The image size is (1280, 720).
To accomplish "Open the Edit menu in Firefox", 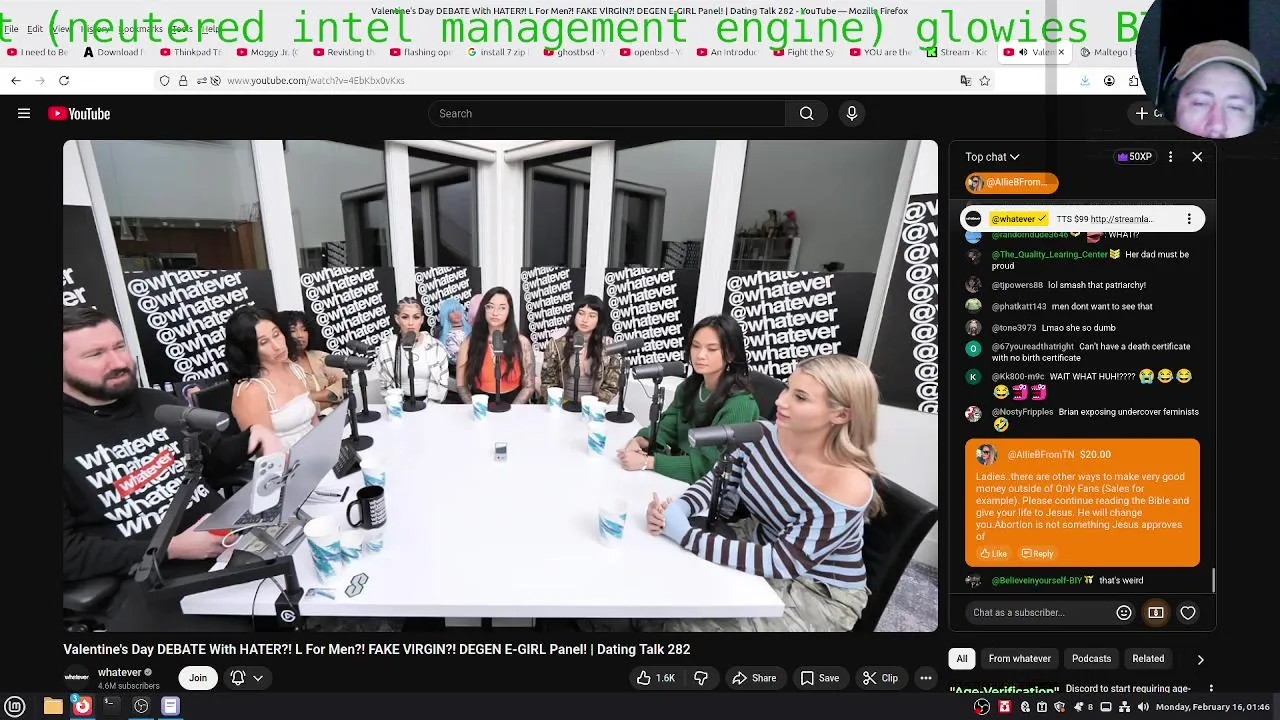I will [x=35, y=29].
